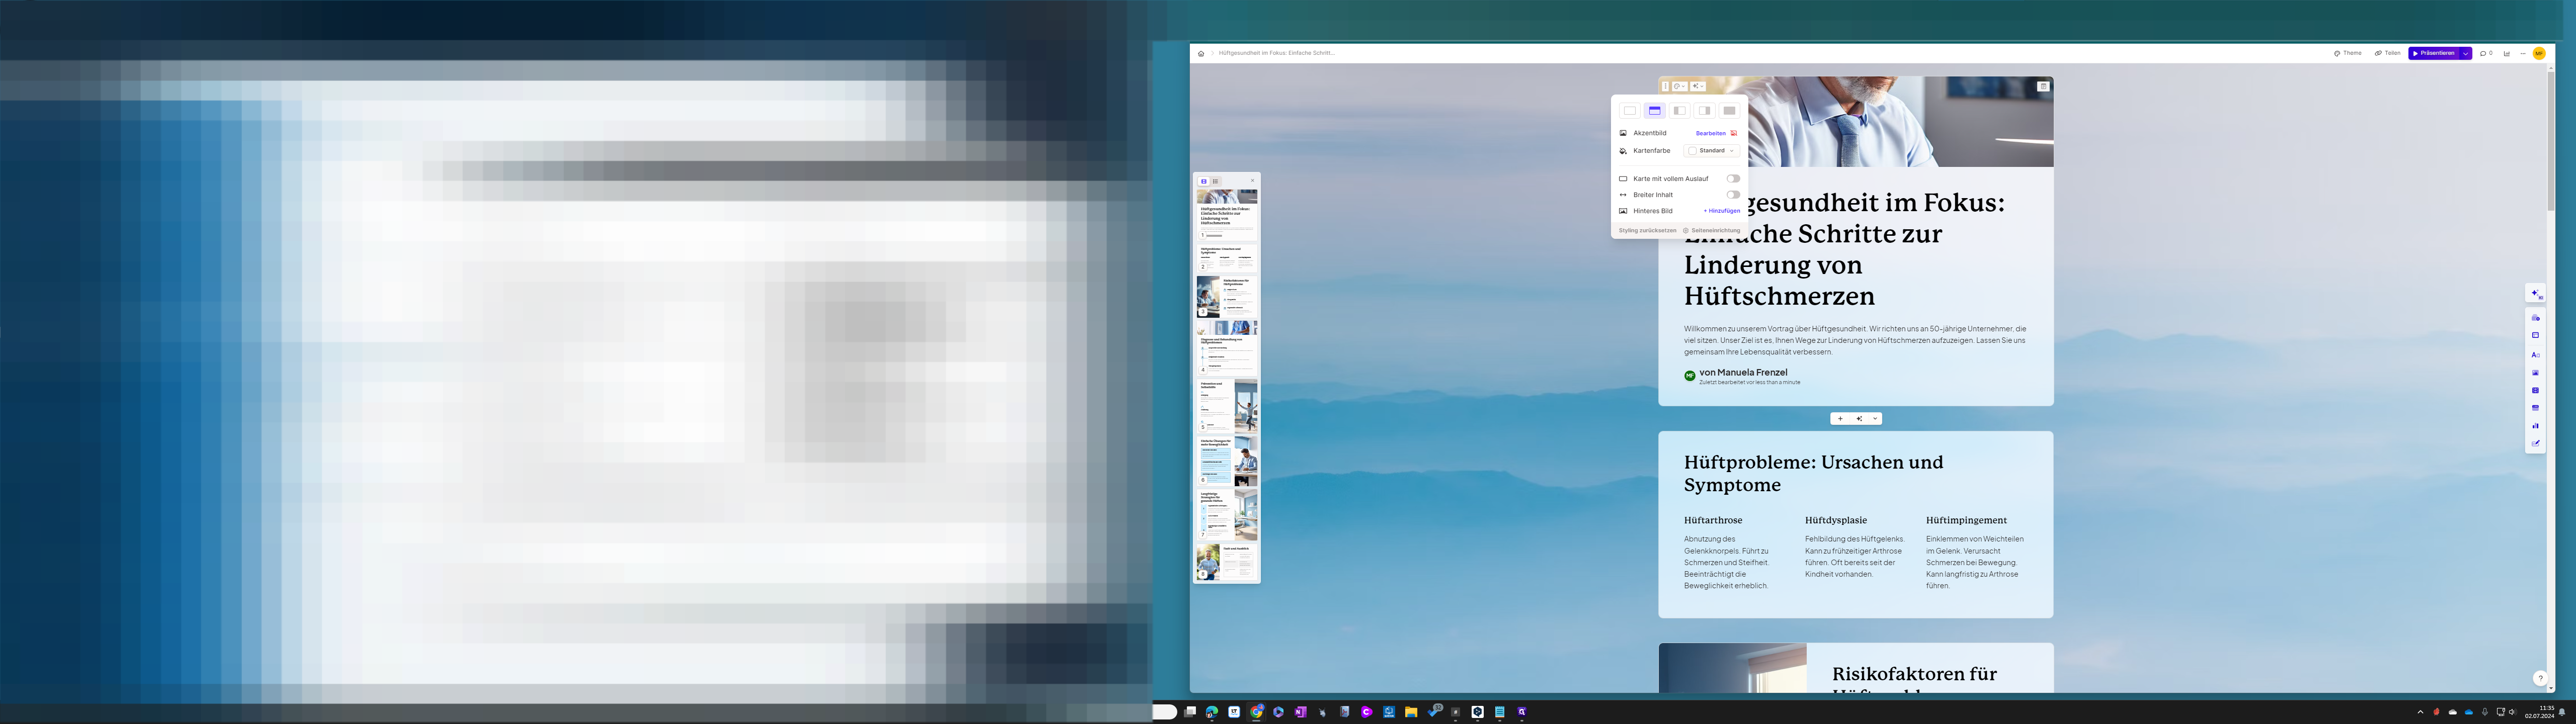
Task: Expand the Präsentieren options arrow
Action: pos(2466,53)
